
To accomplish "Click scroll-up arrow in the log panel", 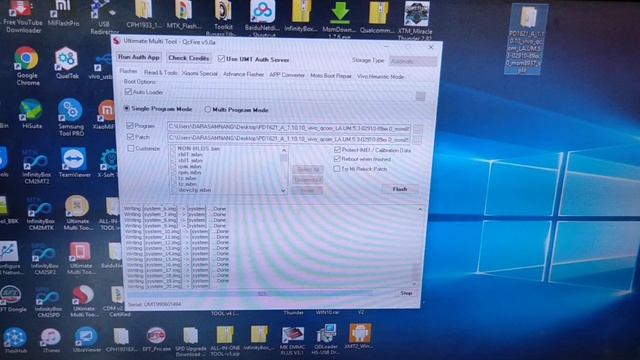I will pos(420,209).
